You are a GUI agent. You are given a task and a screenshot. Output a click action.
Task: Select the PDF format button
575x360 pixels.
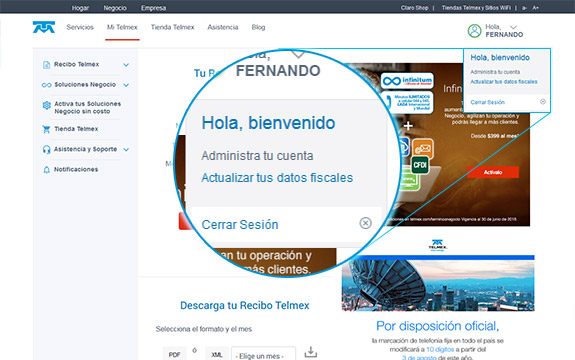(174, 354)
